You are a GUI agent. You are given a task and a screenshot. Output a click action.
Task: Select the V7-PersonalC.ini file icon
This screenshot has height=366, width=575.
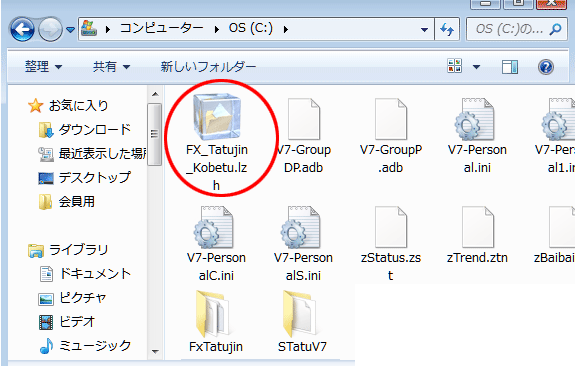(214, 227)
